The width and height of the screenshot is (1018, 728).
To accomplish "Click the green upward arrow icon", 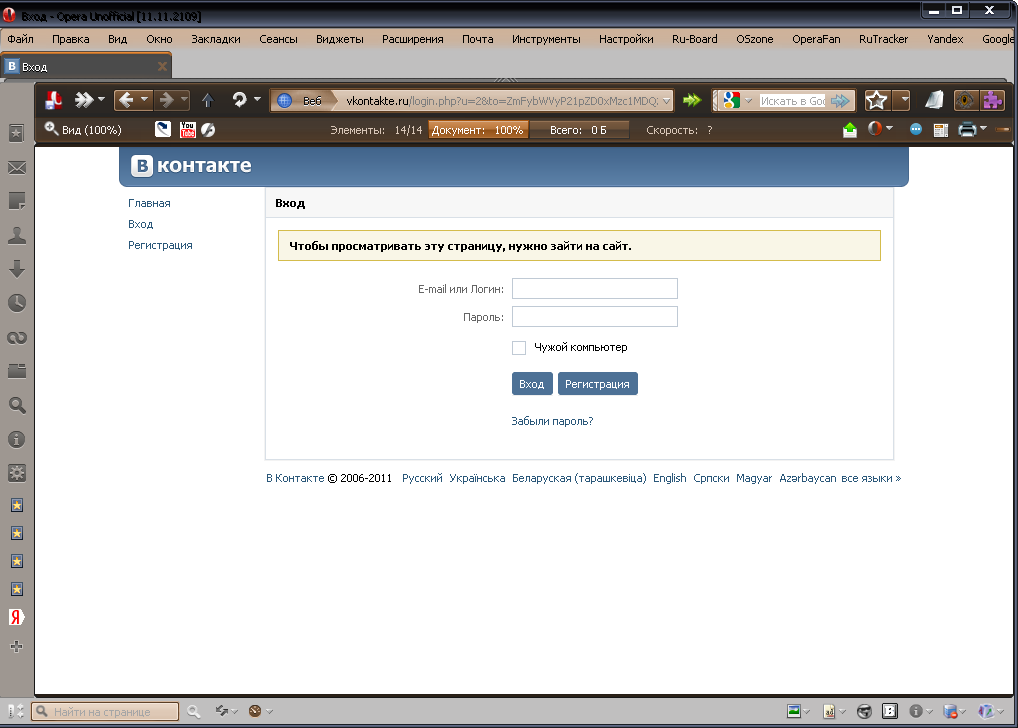I will point(849,130).
